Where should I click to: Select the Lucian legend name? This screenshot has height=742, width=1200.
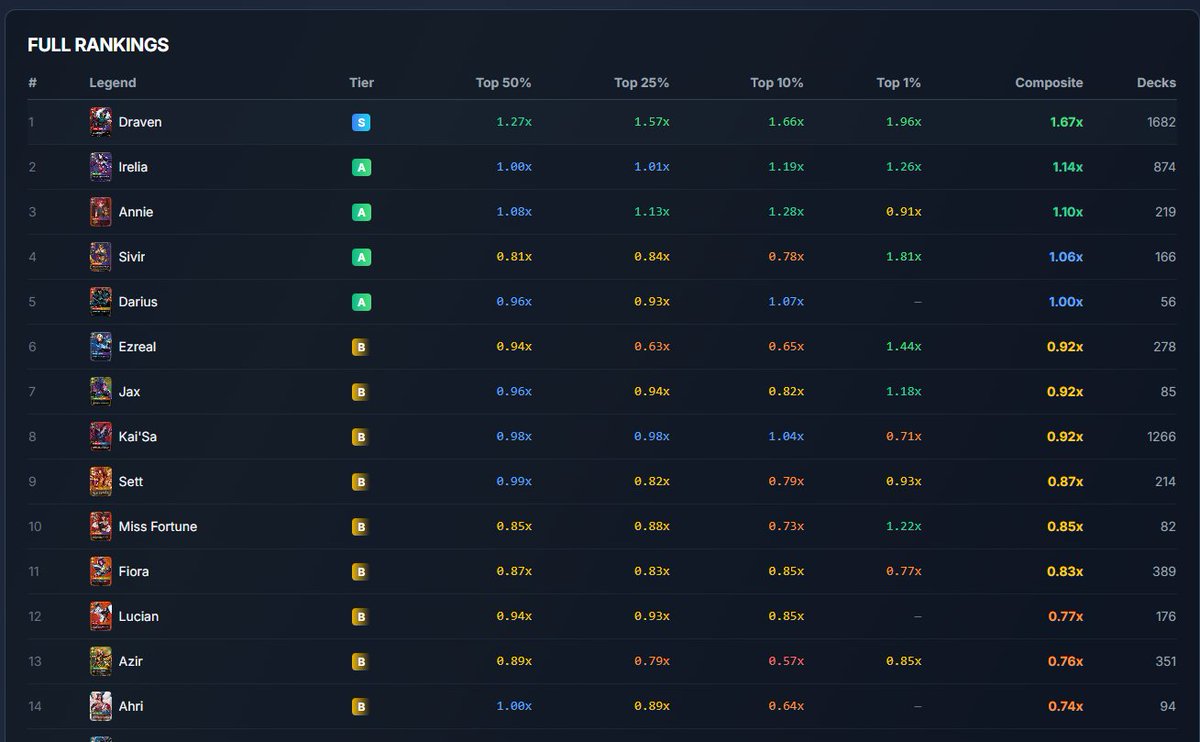tap(138, 617)
